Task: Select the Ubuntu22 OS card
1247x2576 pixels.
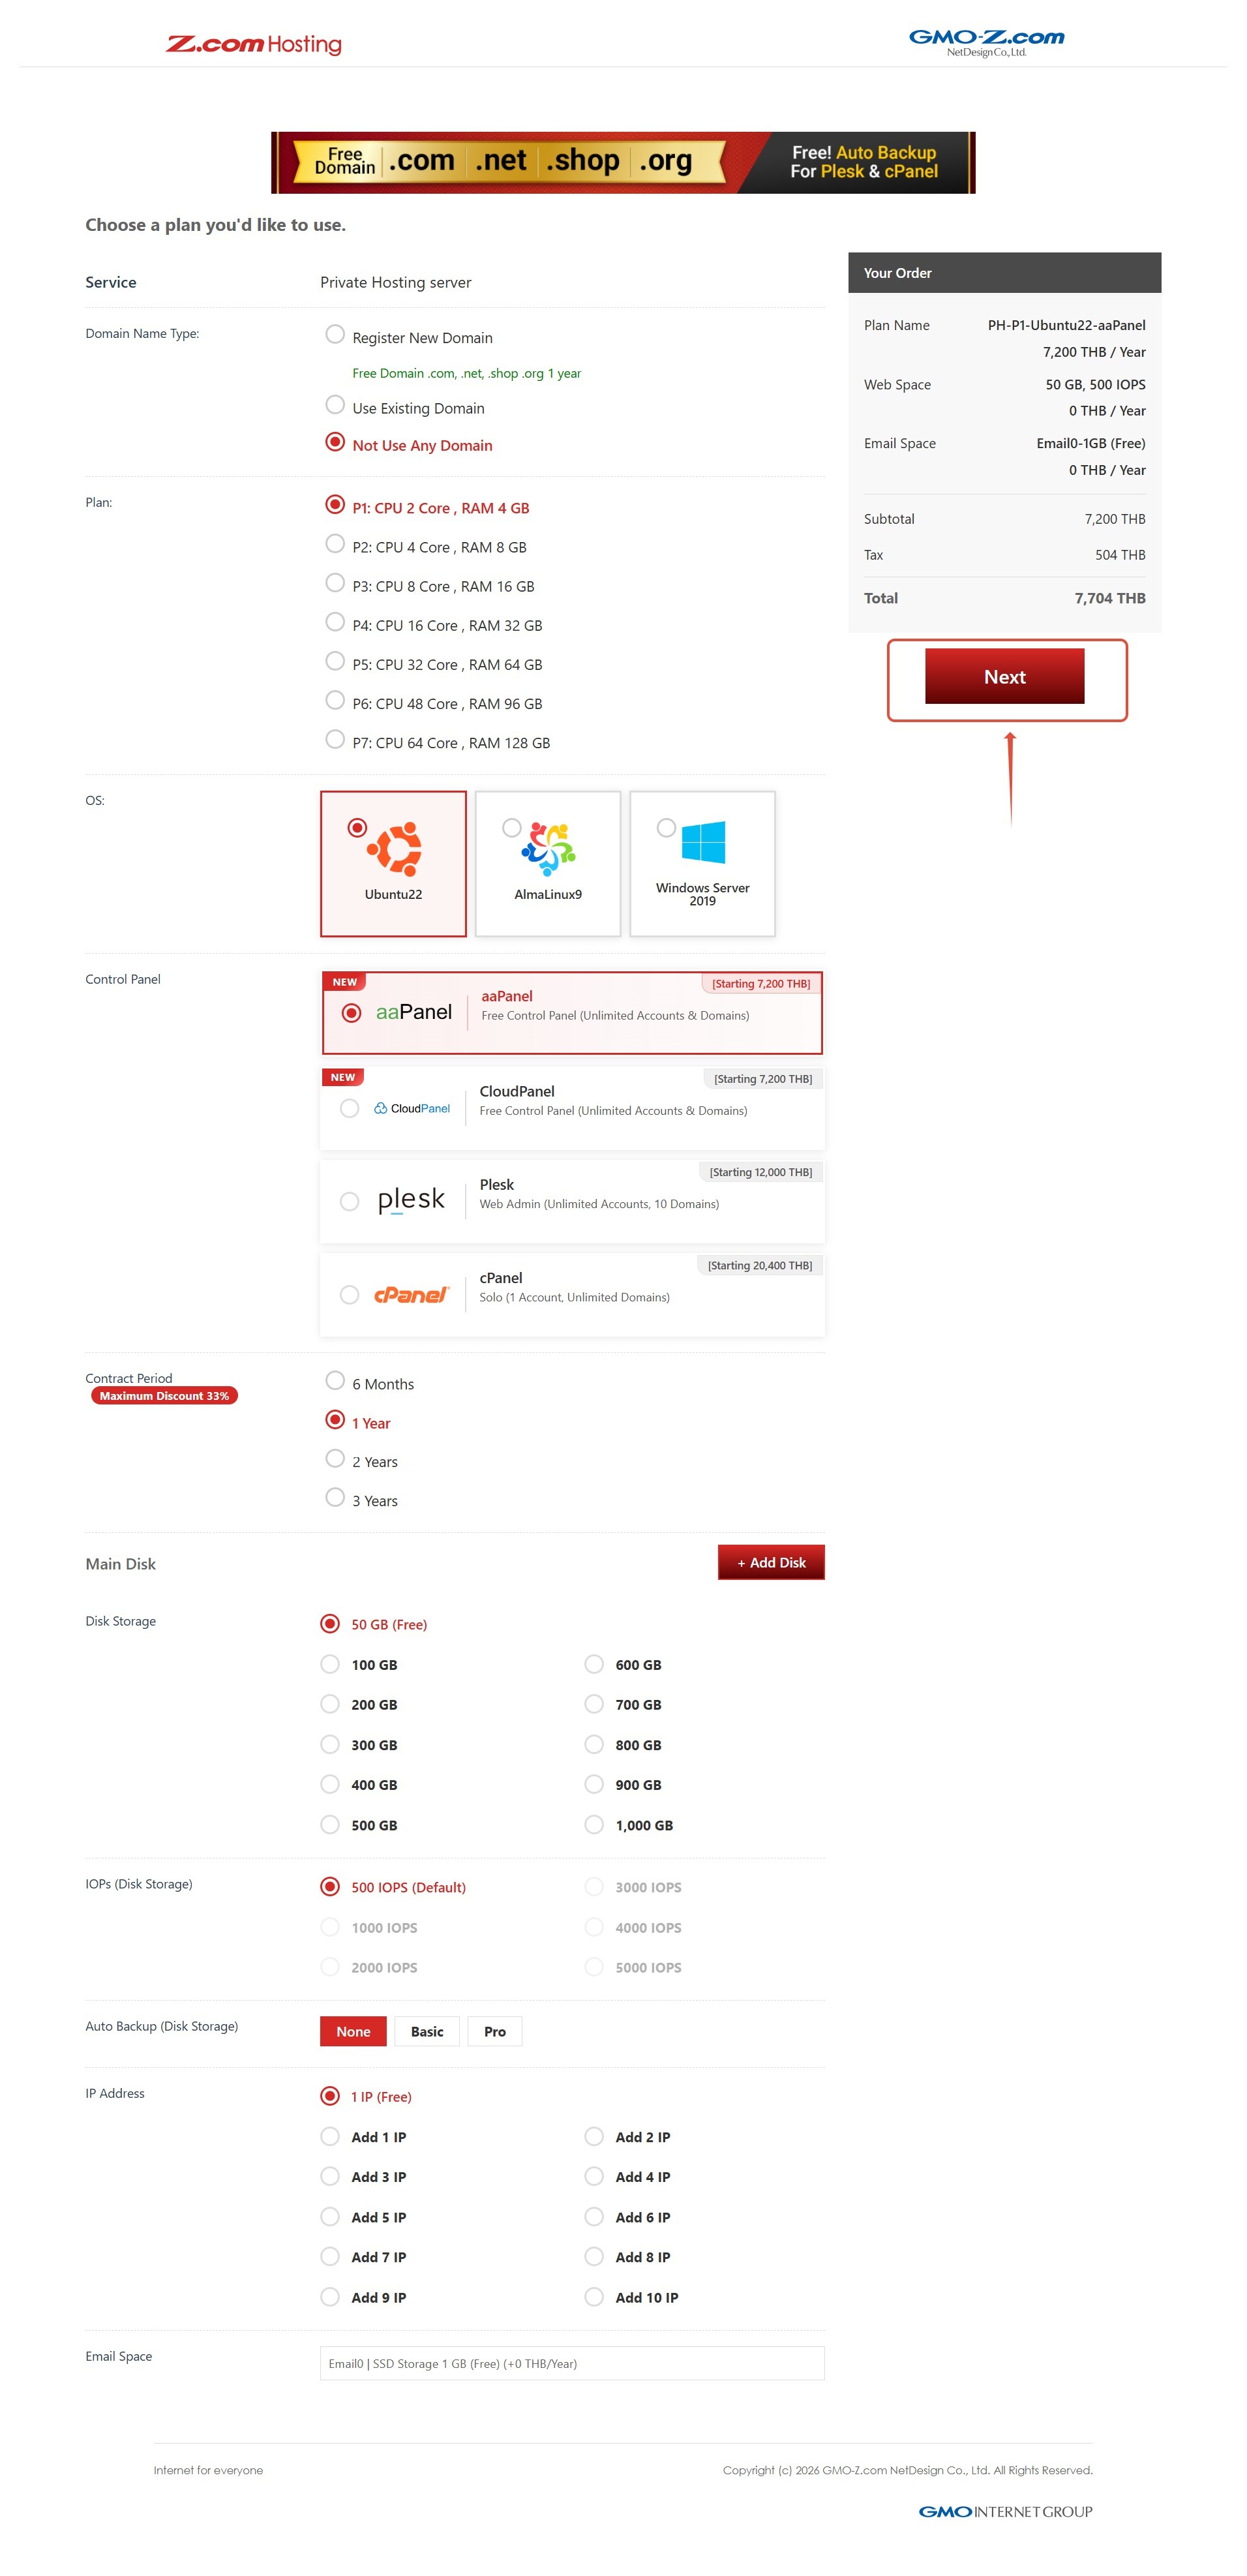Action: pyautogui.click(x=393, y=864)
